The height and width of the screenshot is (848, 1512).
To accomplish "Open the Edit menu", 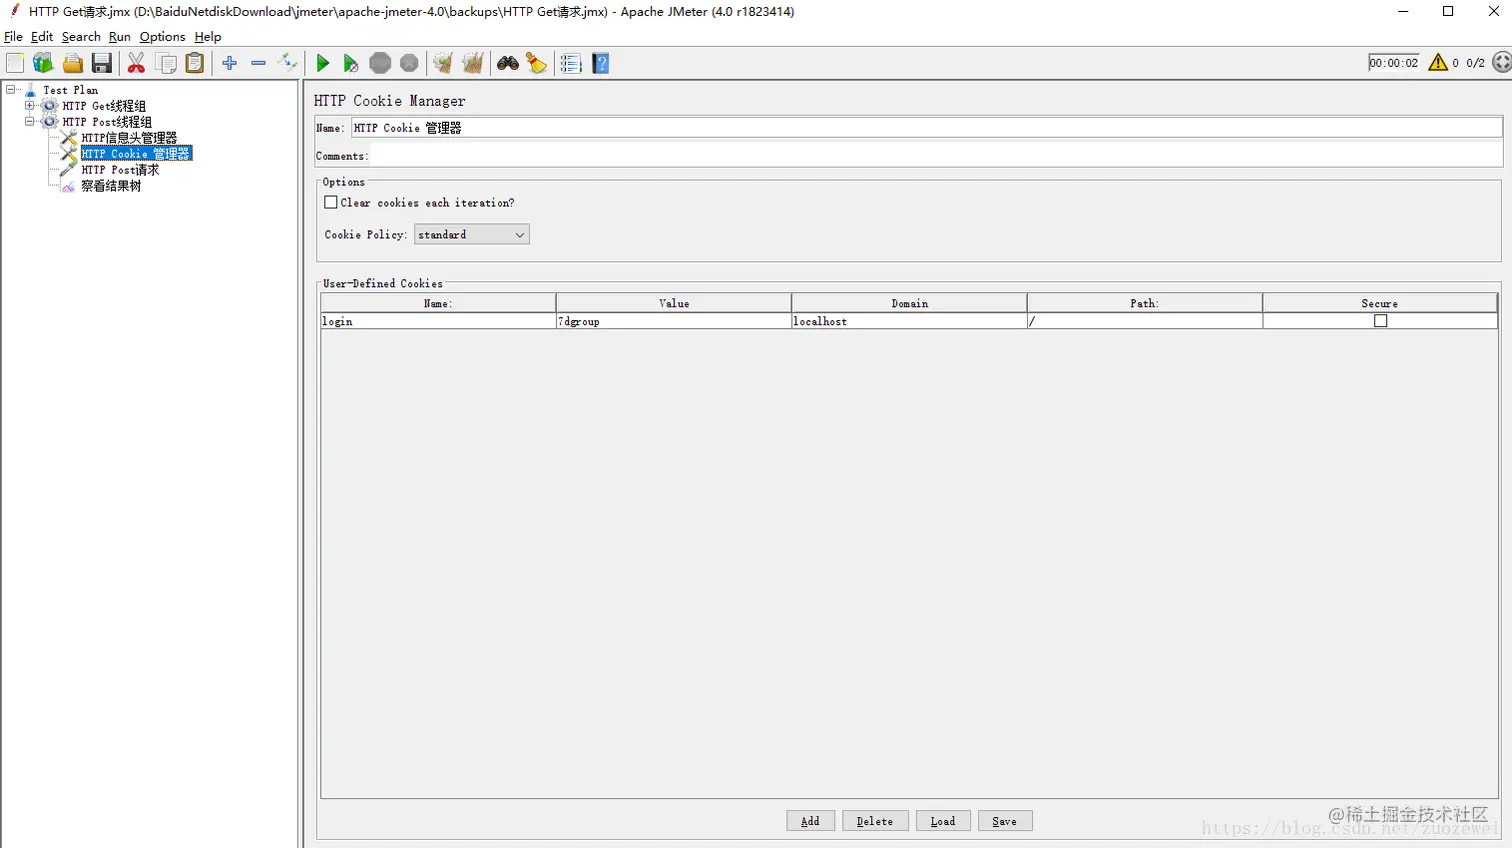I will tap(42, 36).
